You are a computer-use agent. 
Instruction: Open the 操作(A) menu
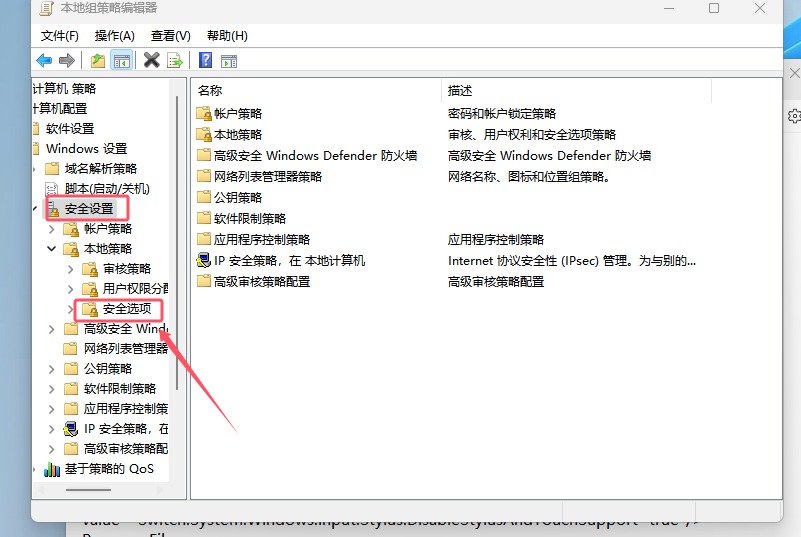[114, 35]
